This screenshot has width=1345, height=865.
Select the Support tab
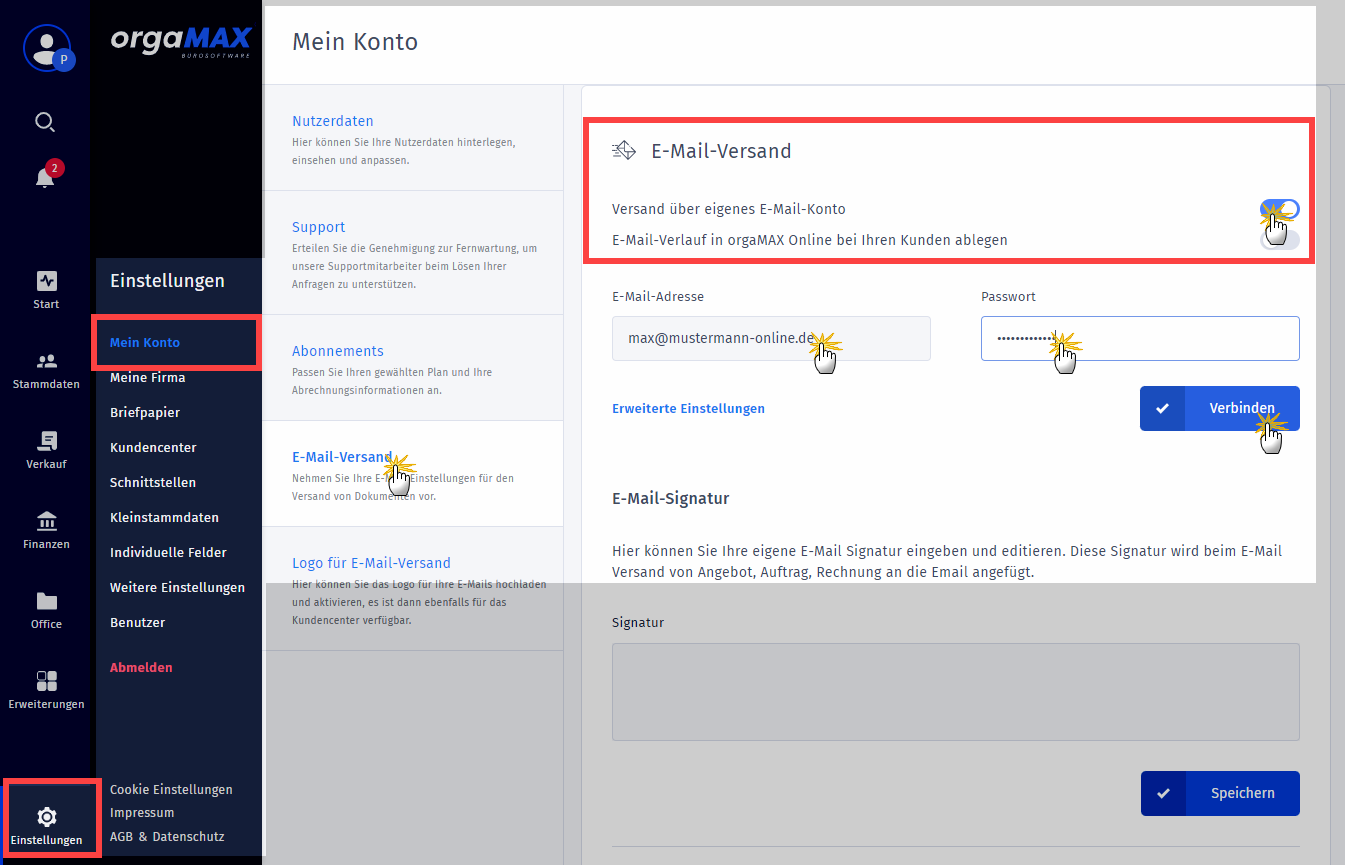point(413,253)
